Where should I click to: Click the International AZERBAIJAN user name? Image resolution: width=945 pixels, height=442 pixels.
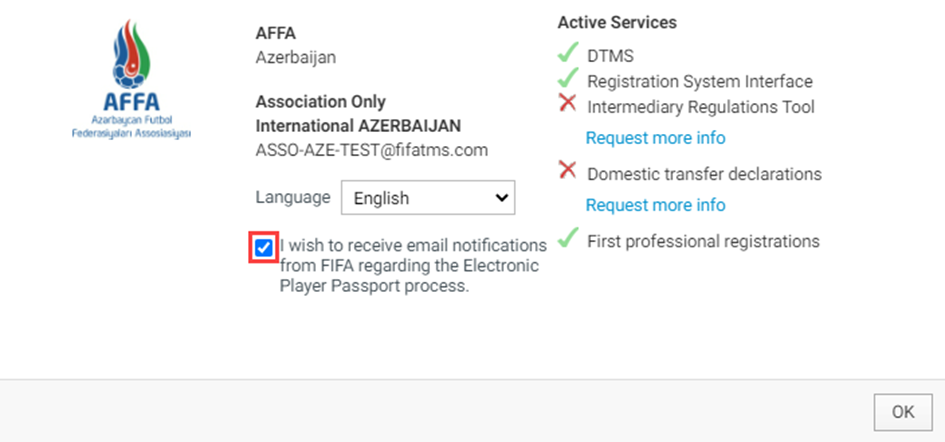358,126
